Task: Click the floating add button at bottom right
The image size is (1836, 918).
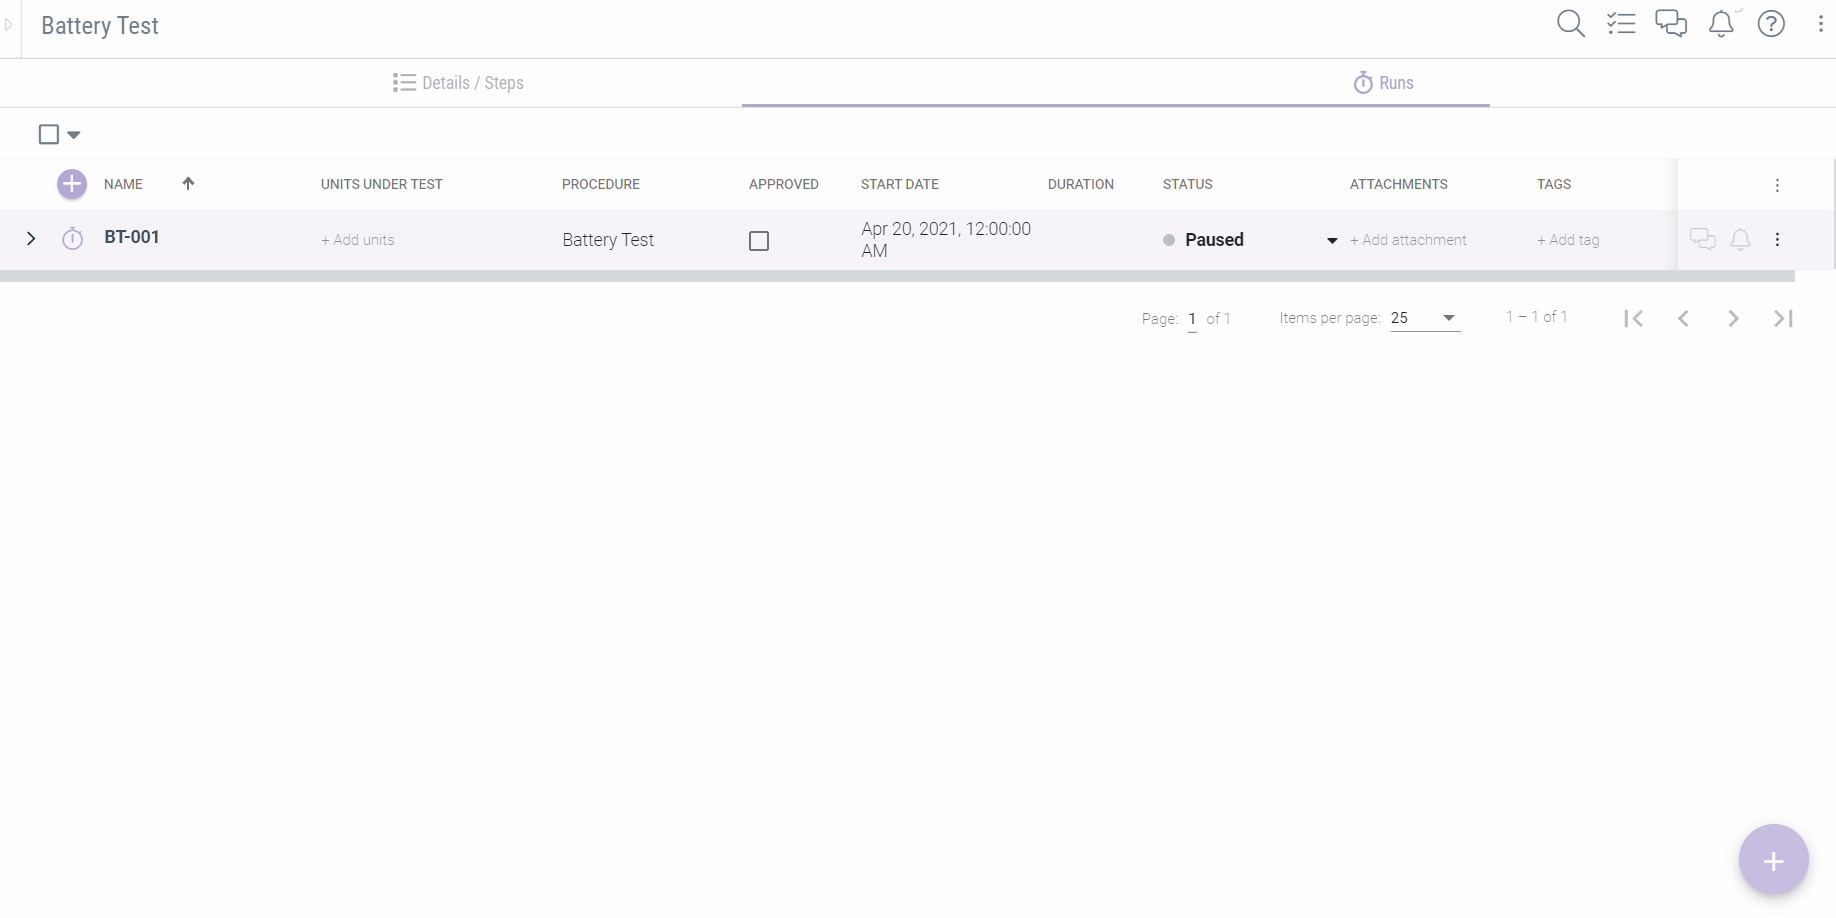Action: coord(1773,860)
